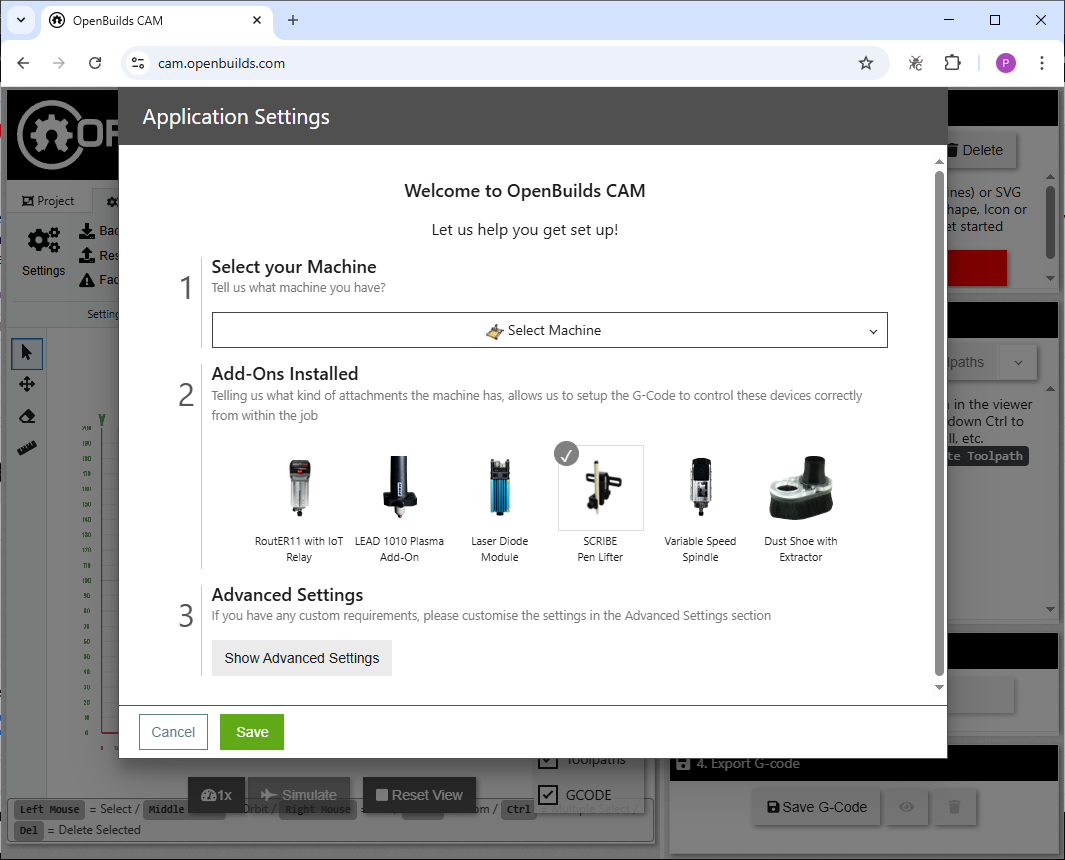Click the dialog scrollbar thumb
The image size is (1065, 860).
click(x=939, y=421)
